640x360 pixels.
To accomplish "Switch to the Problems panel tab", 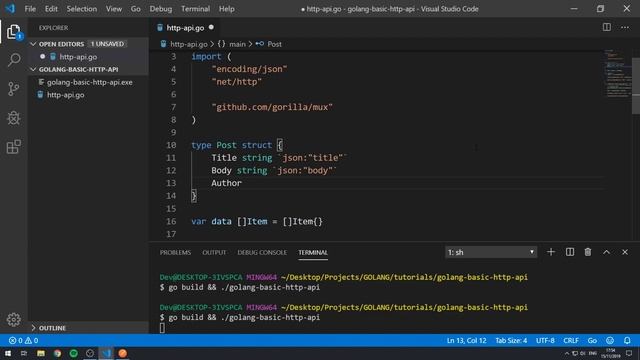I will (175, 253).
